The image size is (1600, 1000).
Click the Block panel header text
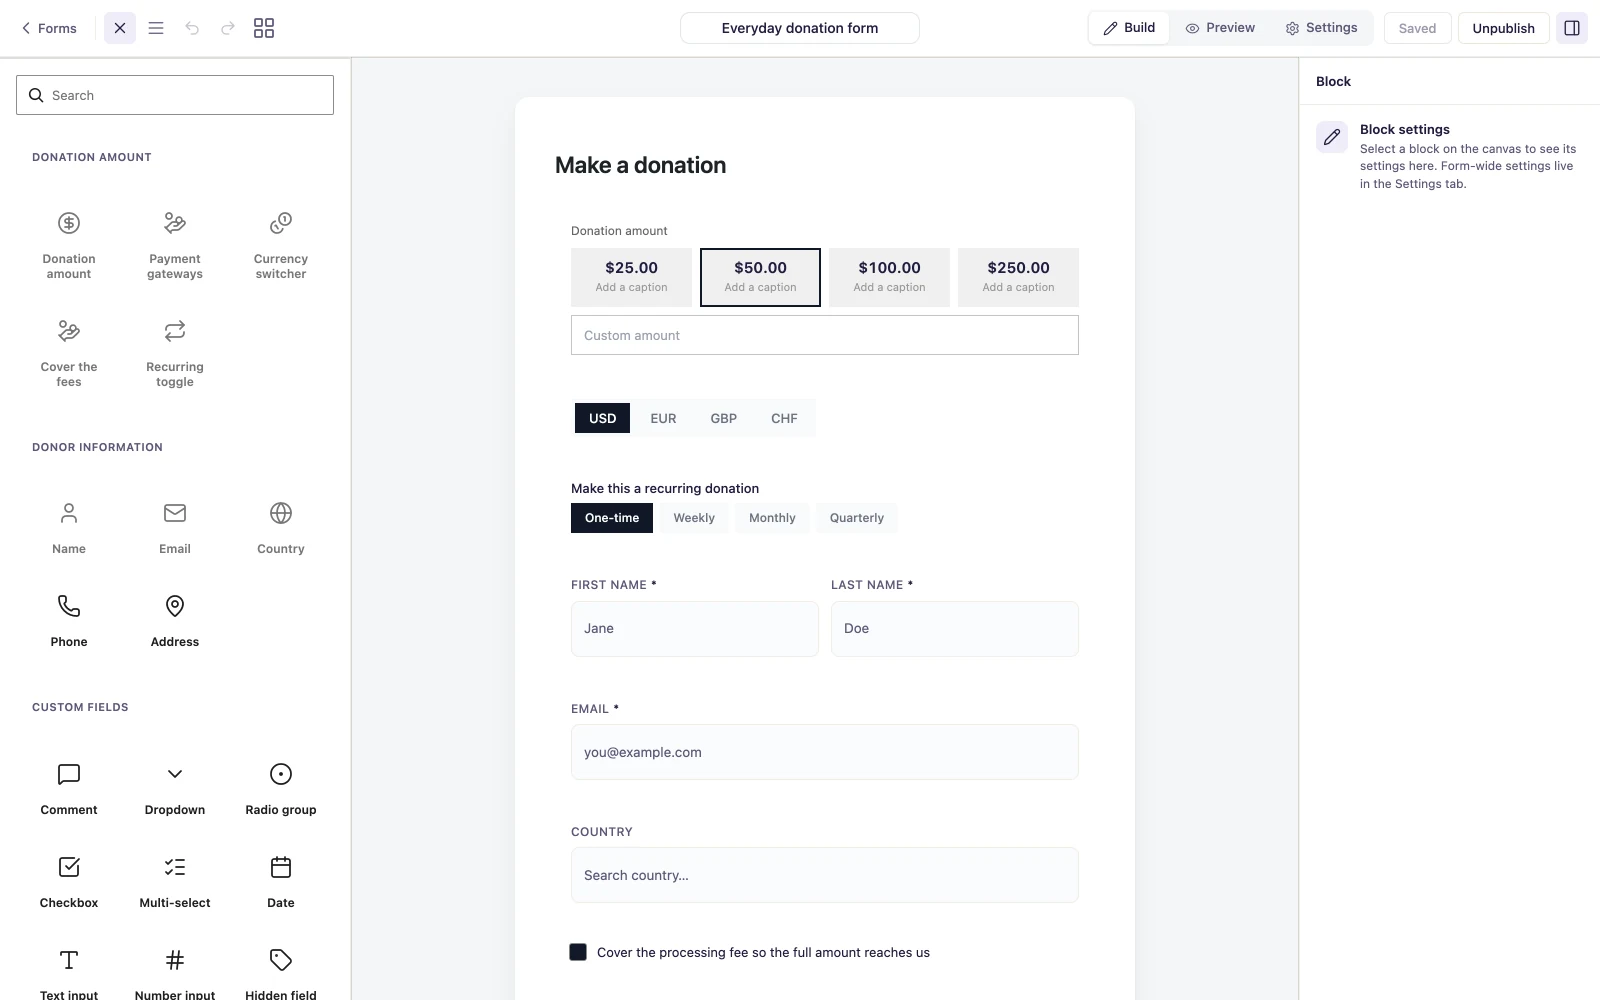tap(1333, 82)
